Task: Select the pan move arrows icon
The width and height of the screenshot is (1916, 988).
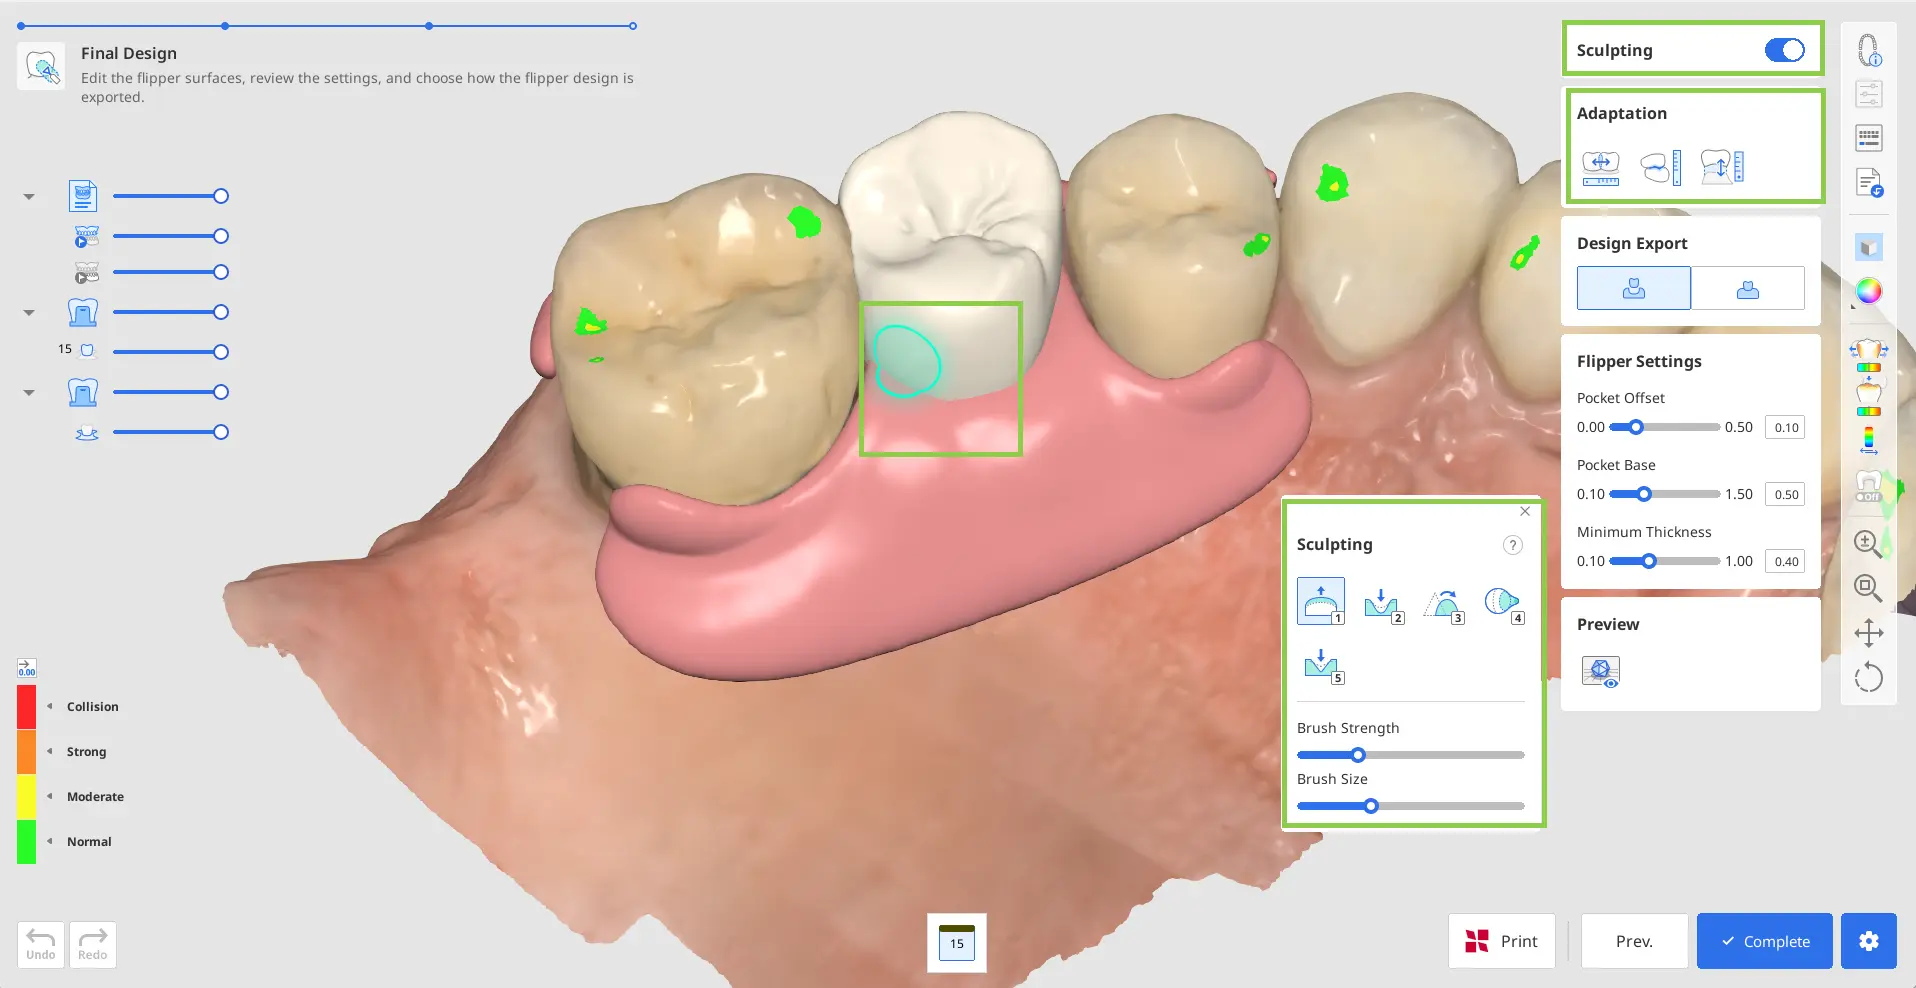Action: tap(1868, 632)
